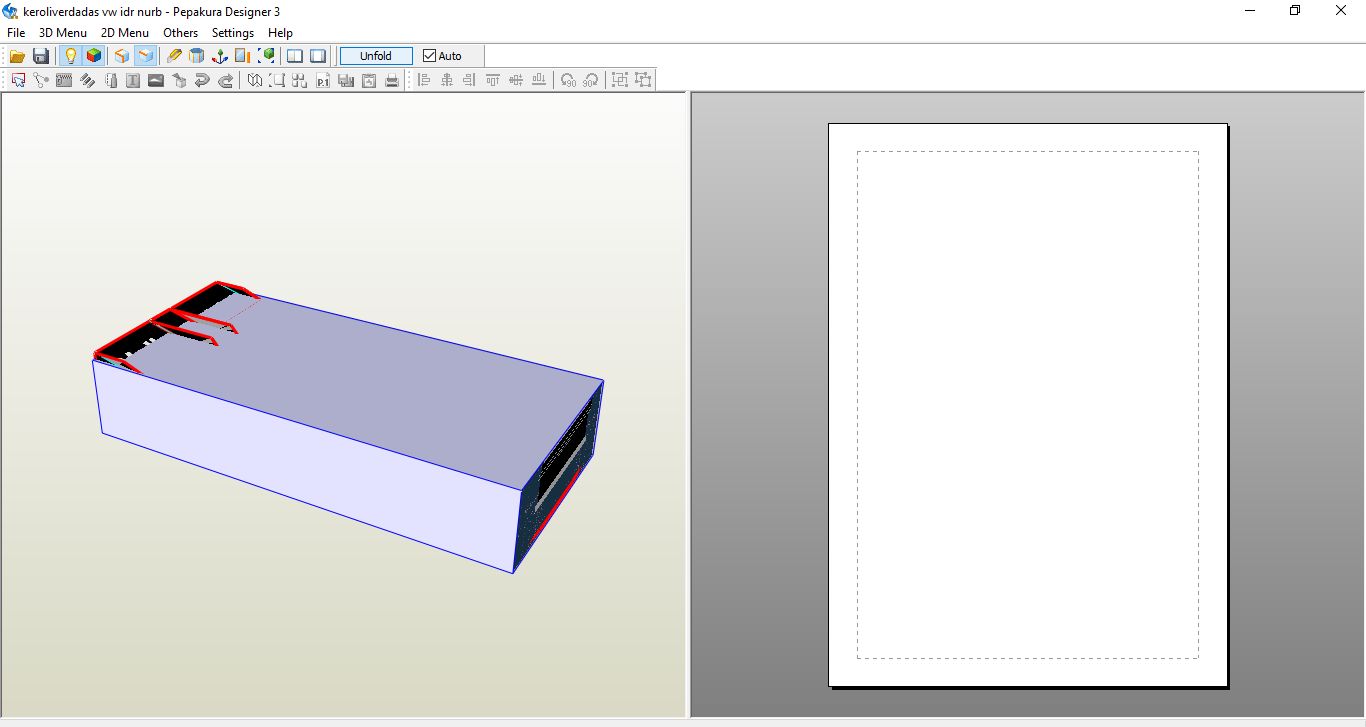Click the Others menu label
Screen dimensions: 1366x727
coord(181,33)
